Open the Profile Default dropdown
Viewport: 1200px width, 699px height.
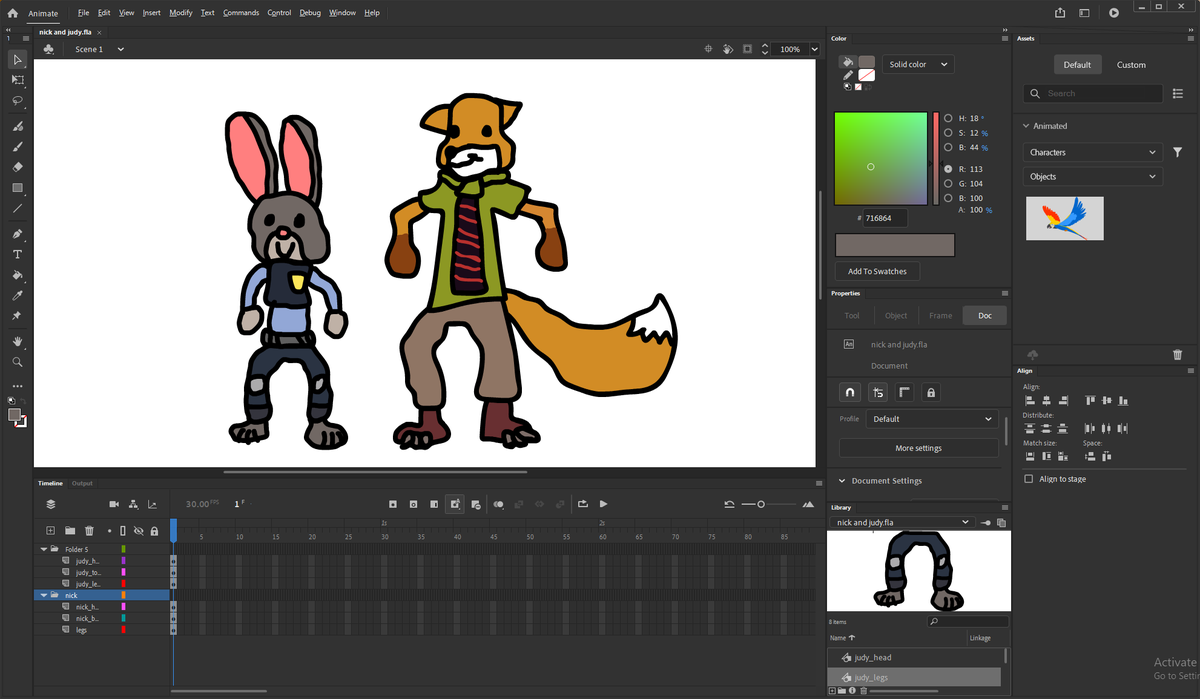pos(931,419)
